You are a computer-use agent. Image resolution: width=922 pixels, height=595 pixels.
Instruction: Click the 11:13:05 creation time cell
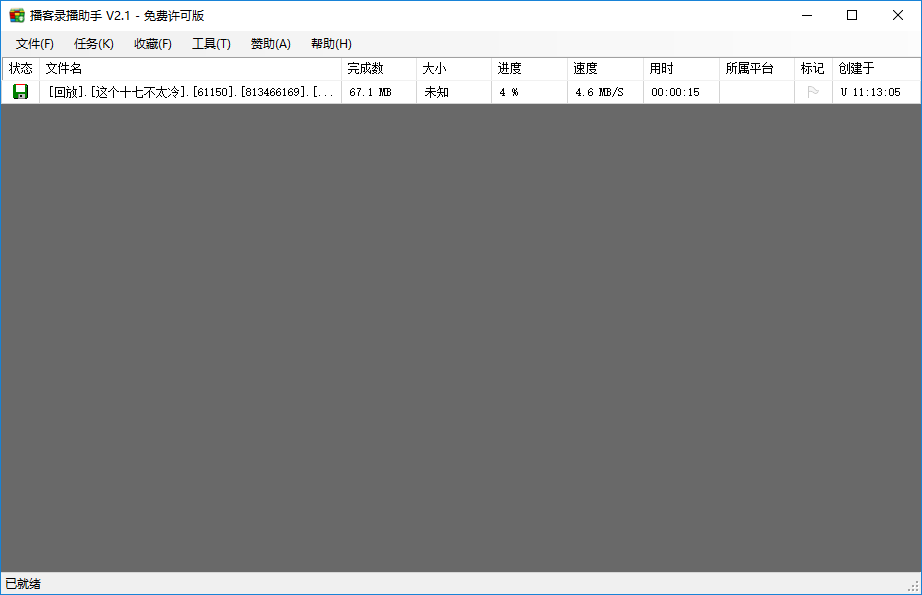tap(876, 92)
